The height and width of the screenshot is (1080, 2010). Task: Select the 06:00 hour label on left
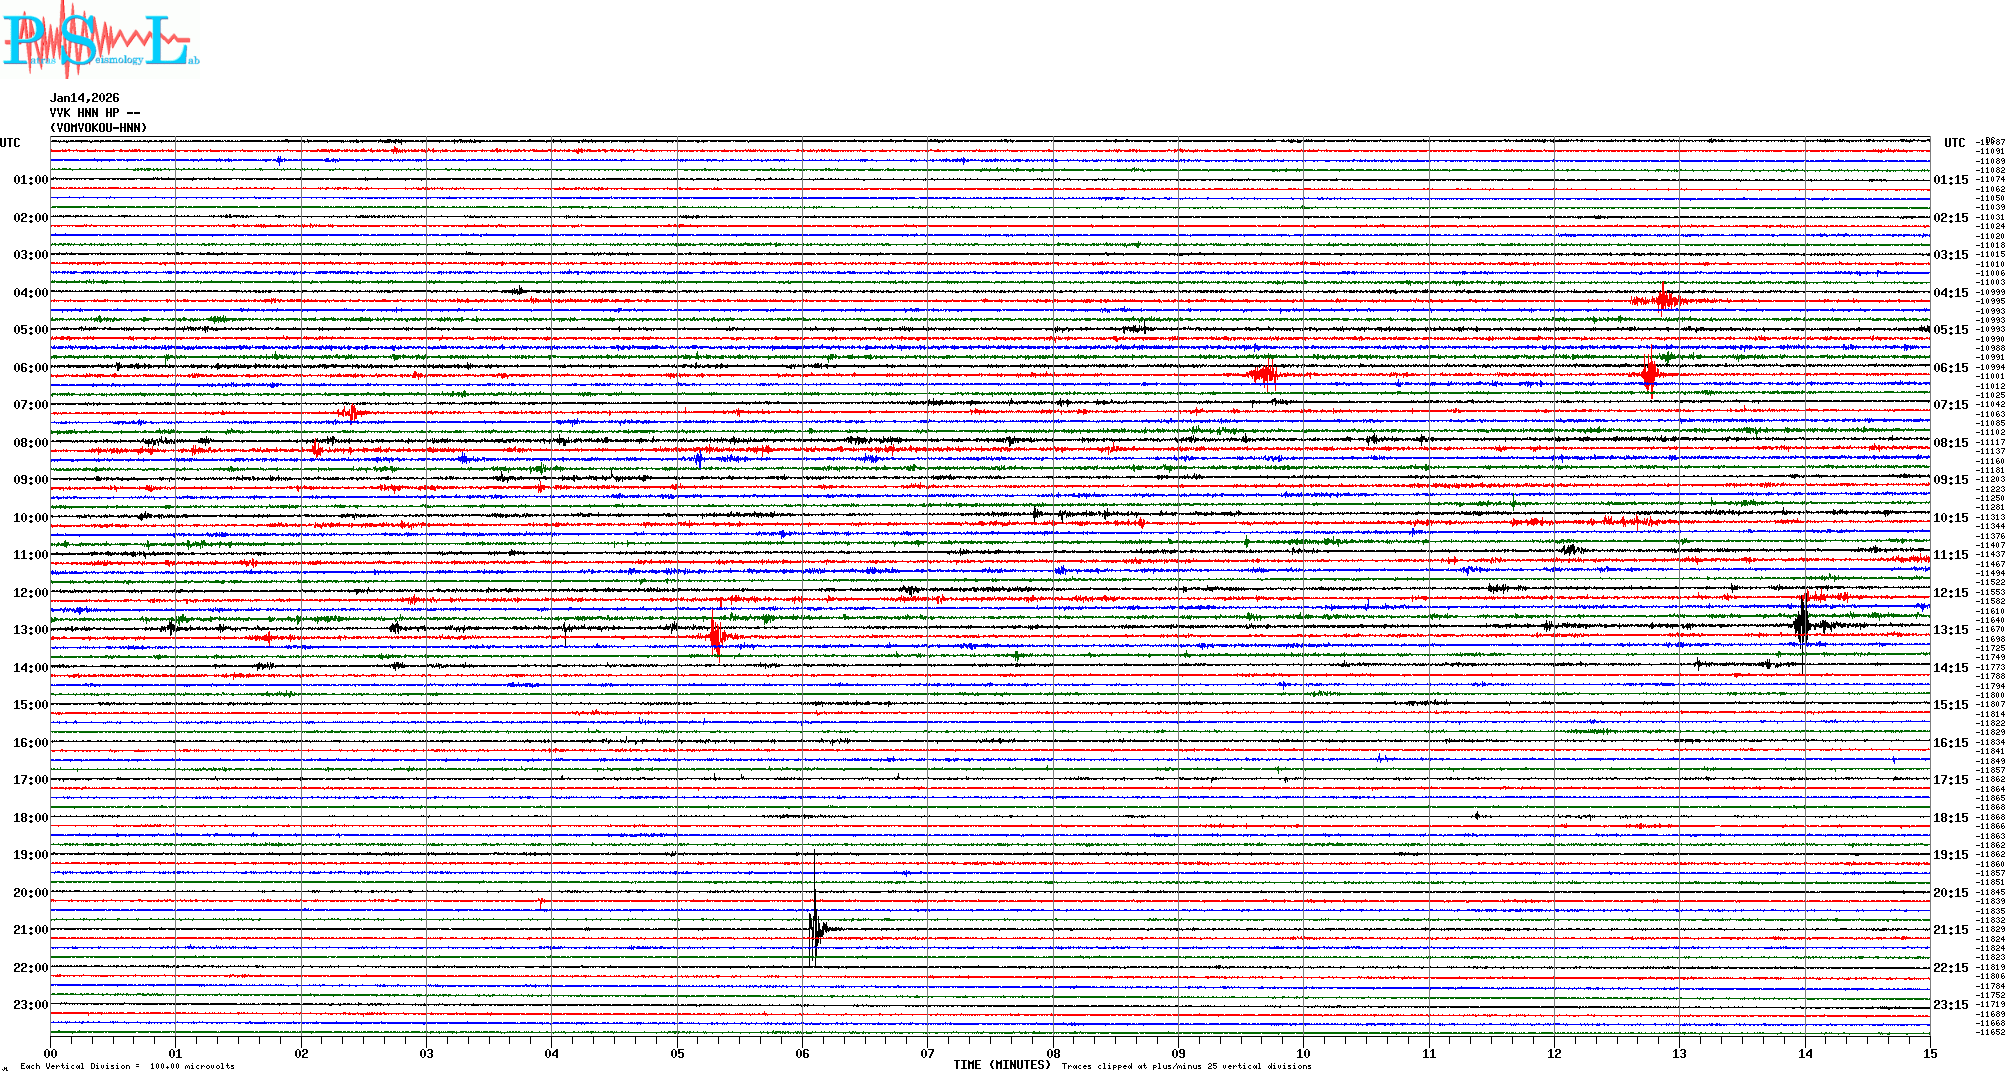[x=30, y=368]
